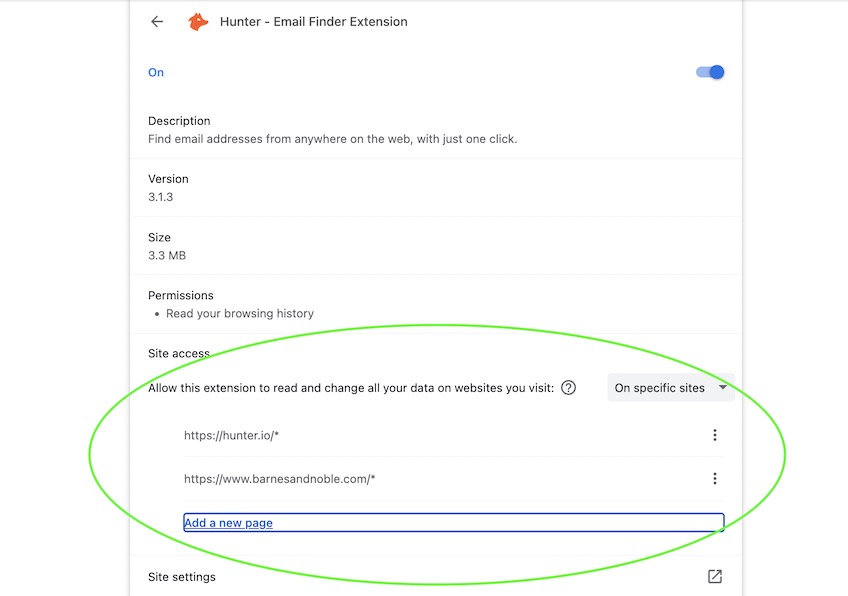Expand the On specific sites dropdown
Image resolution: width=848 pixels, height=596 pixels.
point(671,388)
